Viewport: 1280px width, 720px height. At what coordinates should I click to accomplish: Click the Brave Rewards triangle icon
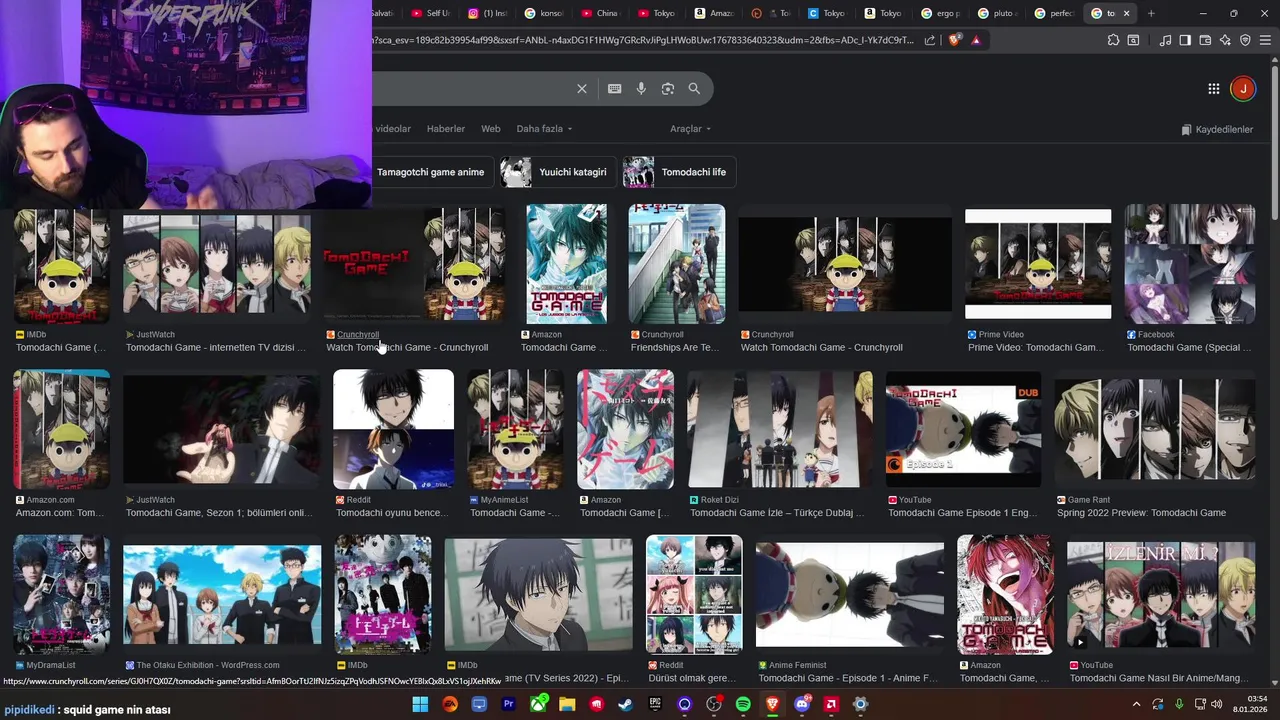pos(976,40)
